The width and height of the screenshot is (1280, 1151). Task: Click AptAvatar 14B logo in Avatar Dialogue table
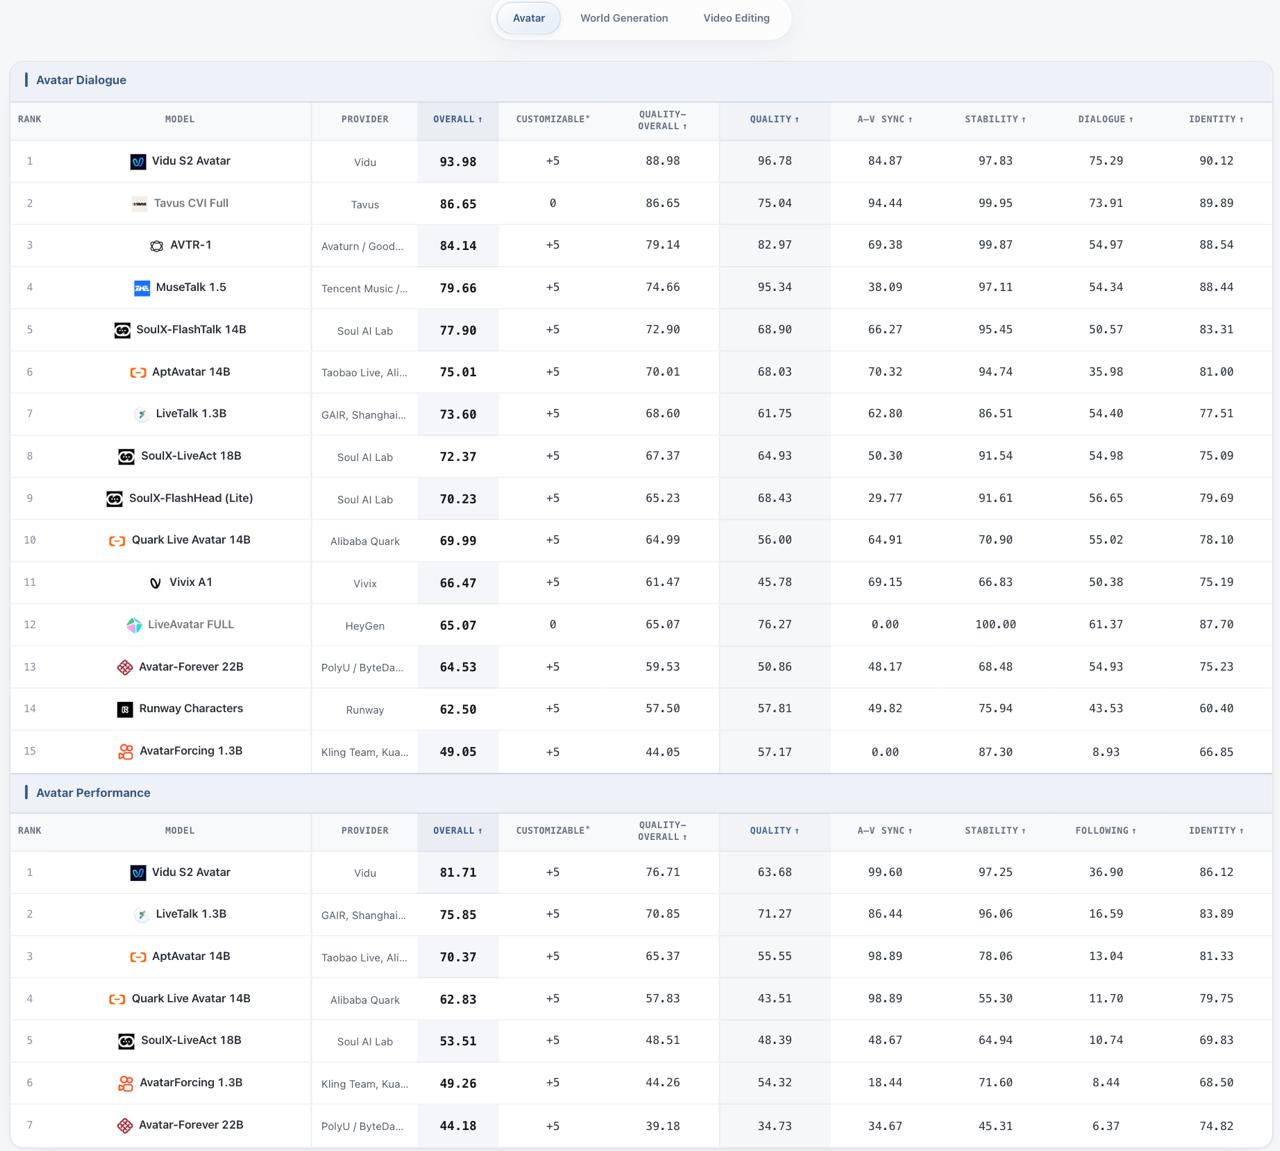click(138, 372)
